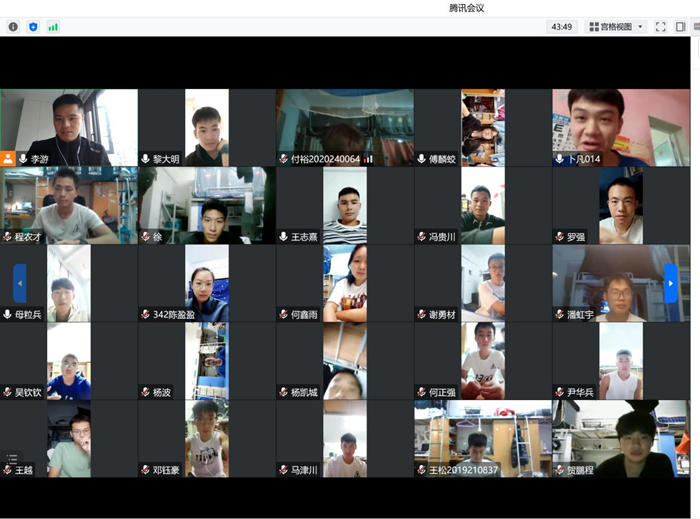700x519 pixels.
Task: Click the meeting info icon in top-left
Action: click(13, 27)
